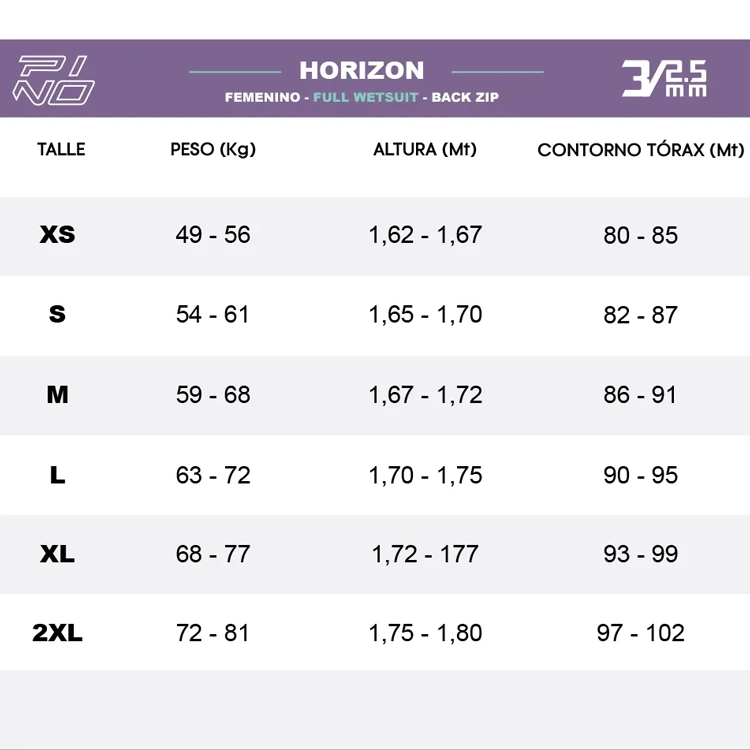This screenshot has width=750, height=750.
Task: Click the 49 - 56 weight value
Action: coord(213,235)
